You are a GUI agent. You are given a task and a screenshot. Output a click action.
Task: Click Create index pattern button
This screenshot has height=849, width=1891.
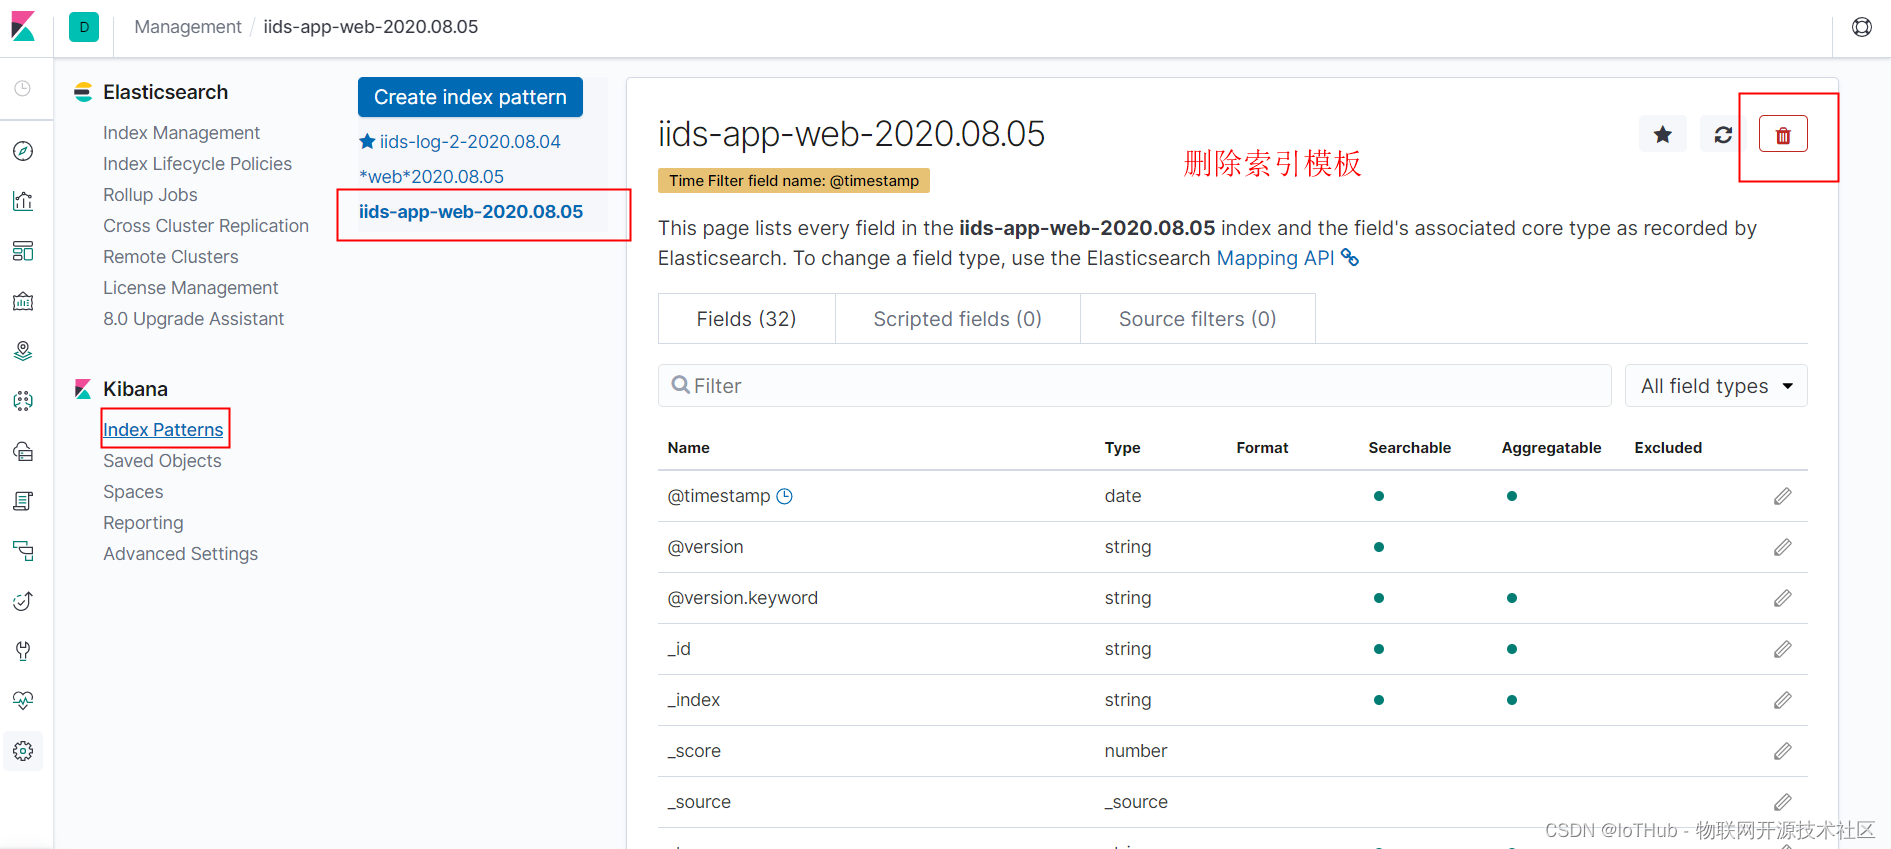click(470, 97)
